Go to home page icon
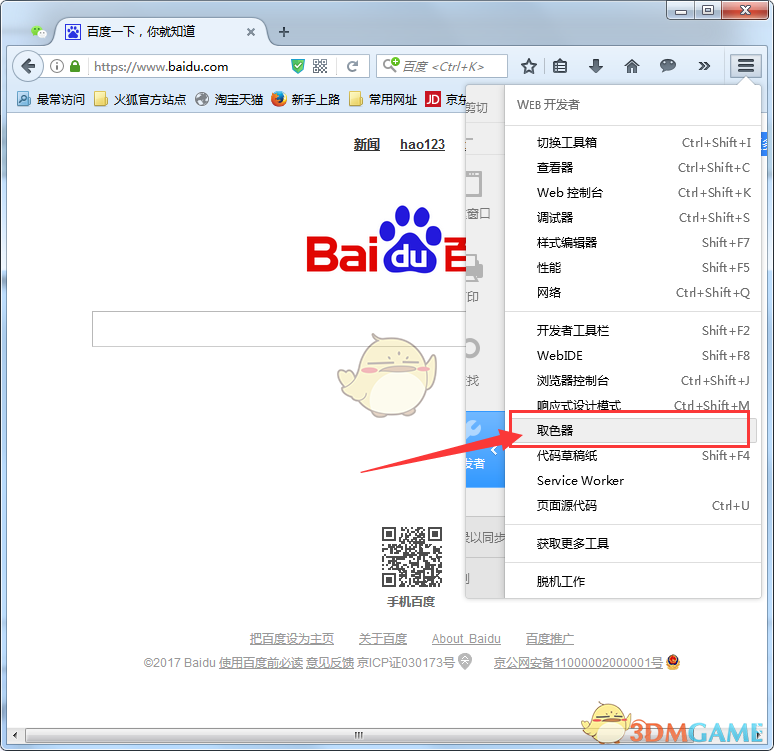The image size is (774, 751). (x=631, y=66)
